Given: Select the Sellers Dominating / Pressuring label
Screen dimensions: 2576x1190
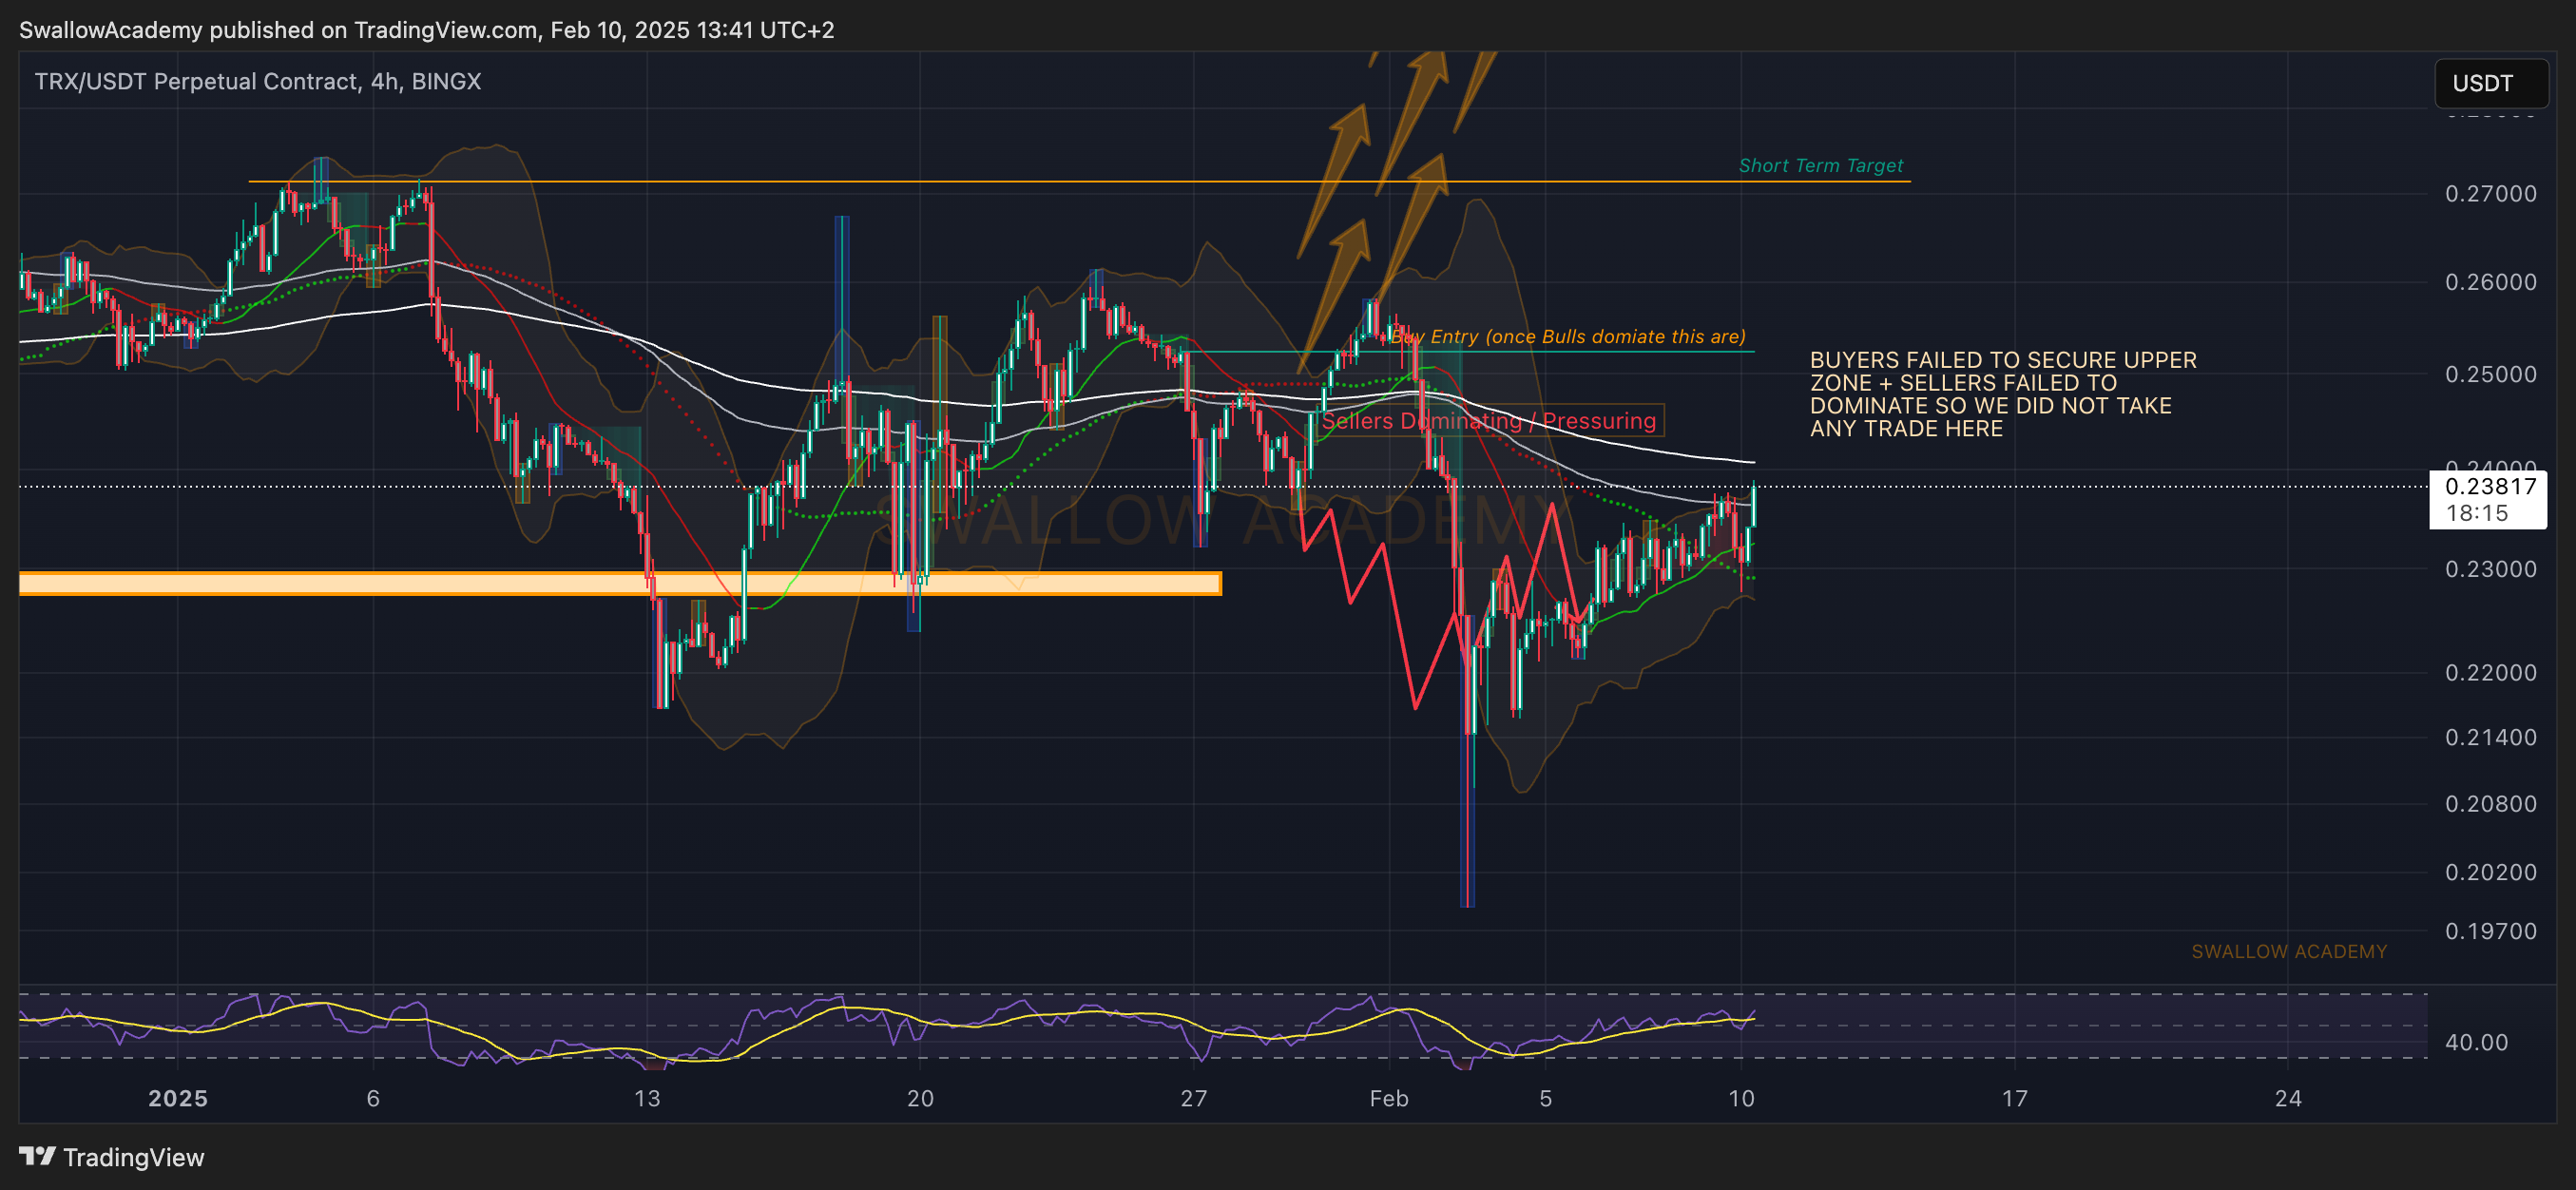Looking at the screenshot, I should point(1489,421).
